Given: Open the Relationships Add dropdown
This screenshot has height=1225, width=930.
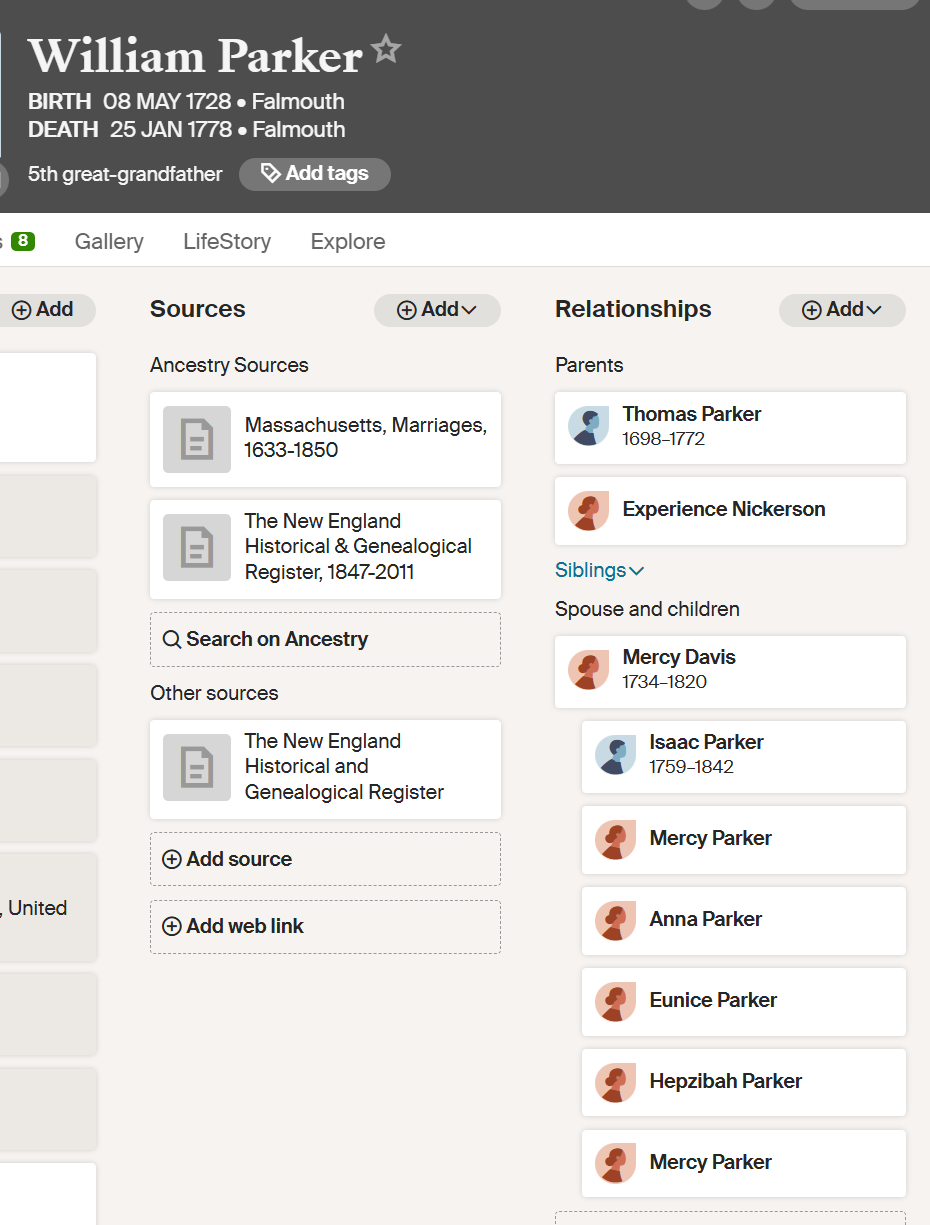Looking at the screenshot, I should (841, 310).
